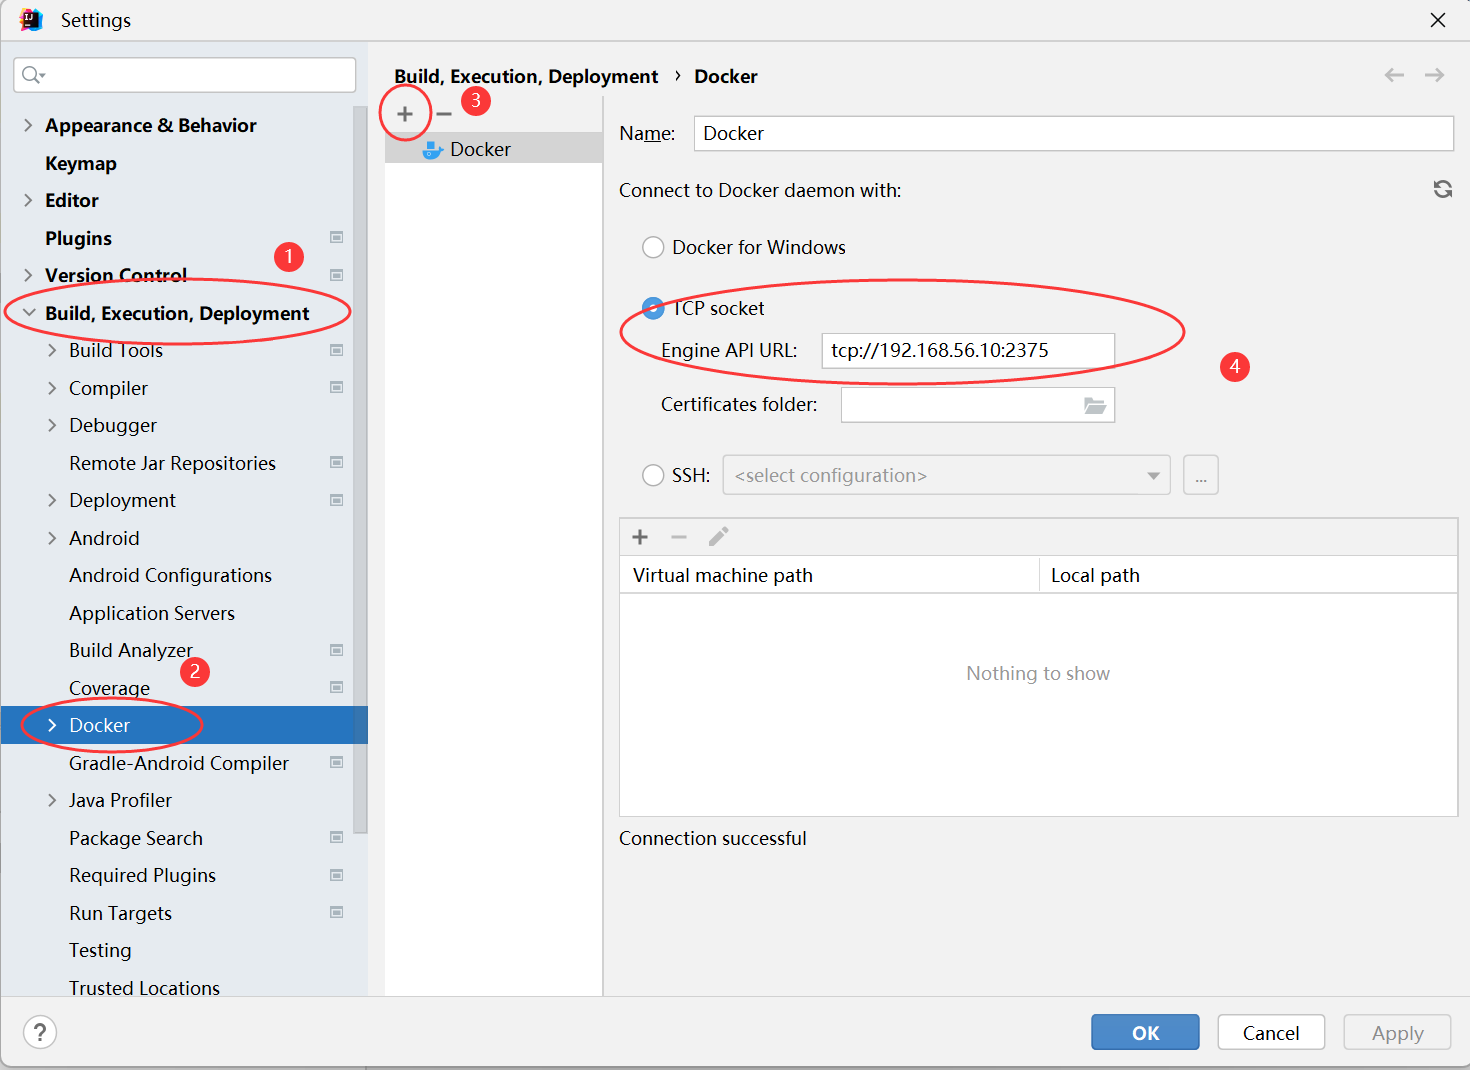Screen dimensions: 1470x1070
Task: Select the Docker whale connection entry
Action: (x=494, y=149)
